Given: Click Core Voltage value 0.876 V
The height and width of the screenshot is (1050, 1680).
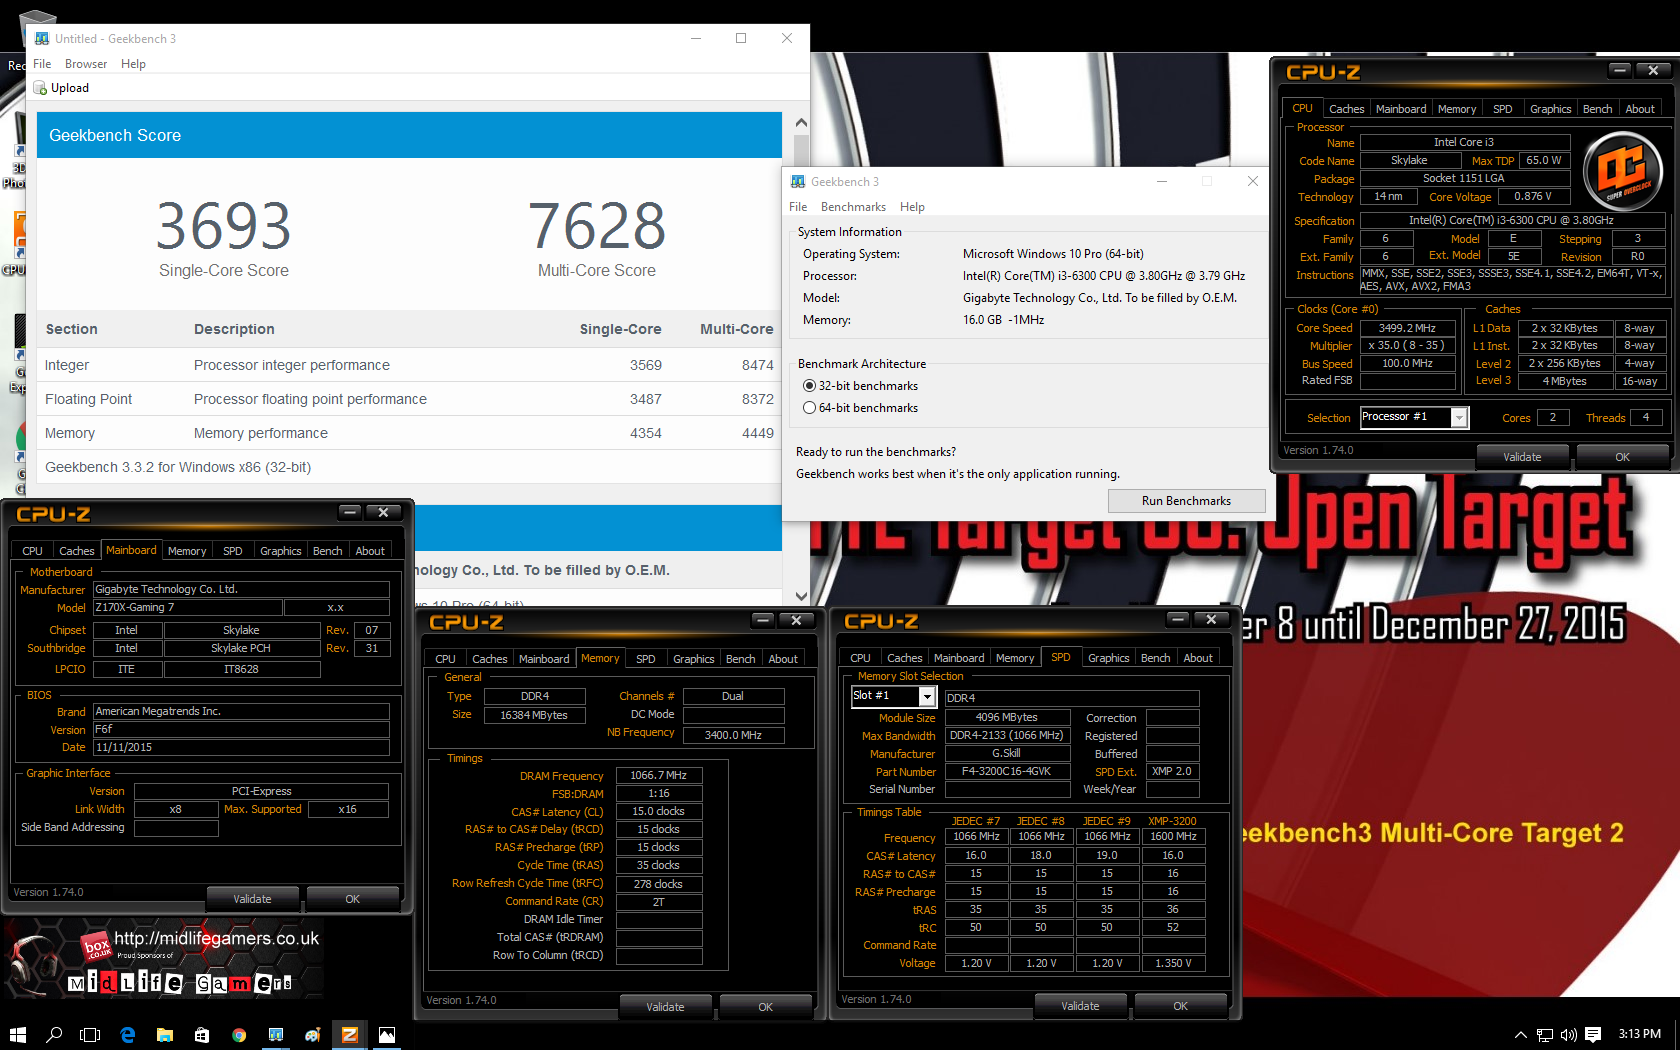Looking at the screenshot, I should pos(1532,197).
